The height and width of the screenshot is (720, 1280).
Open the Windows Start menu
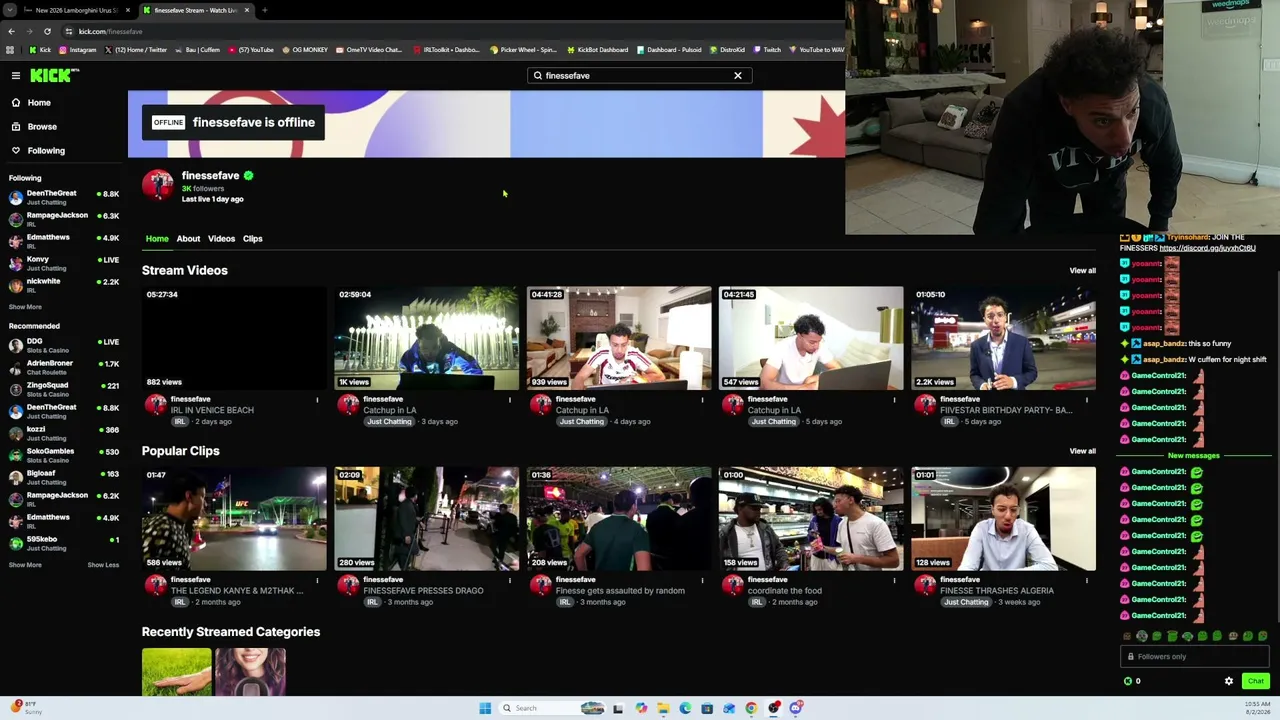click(x=485, y=708)
